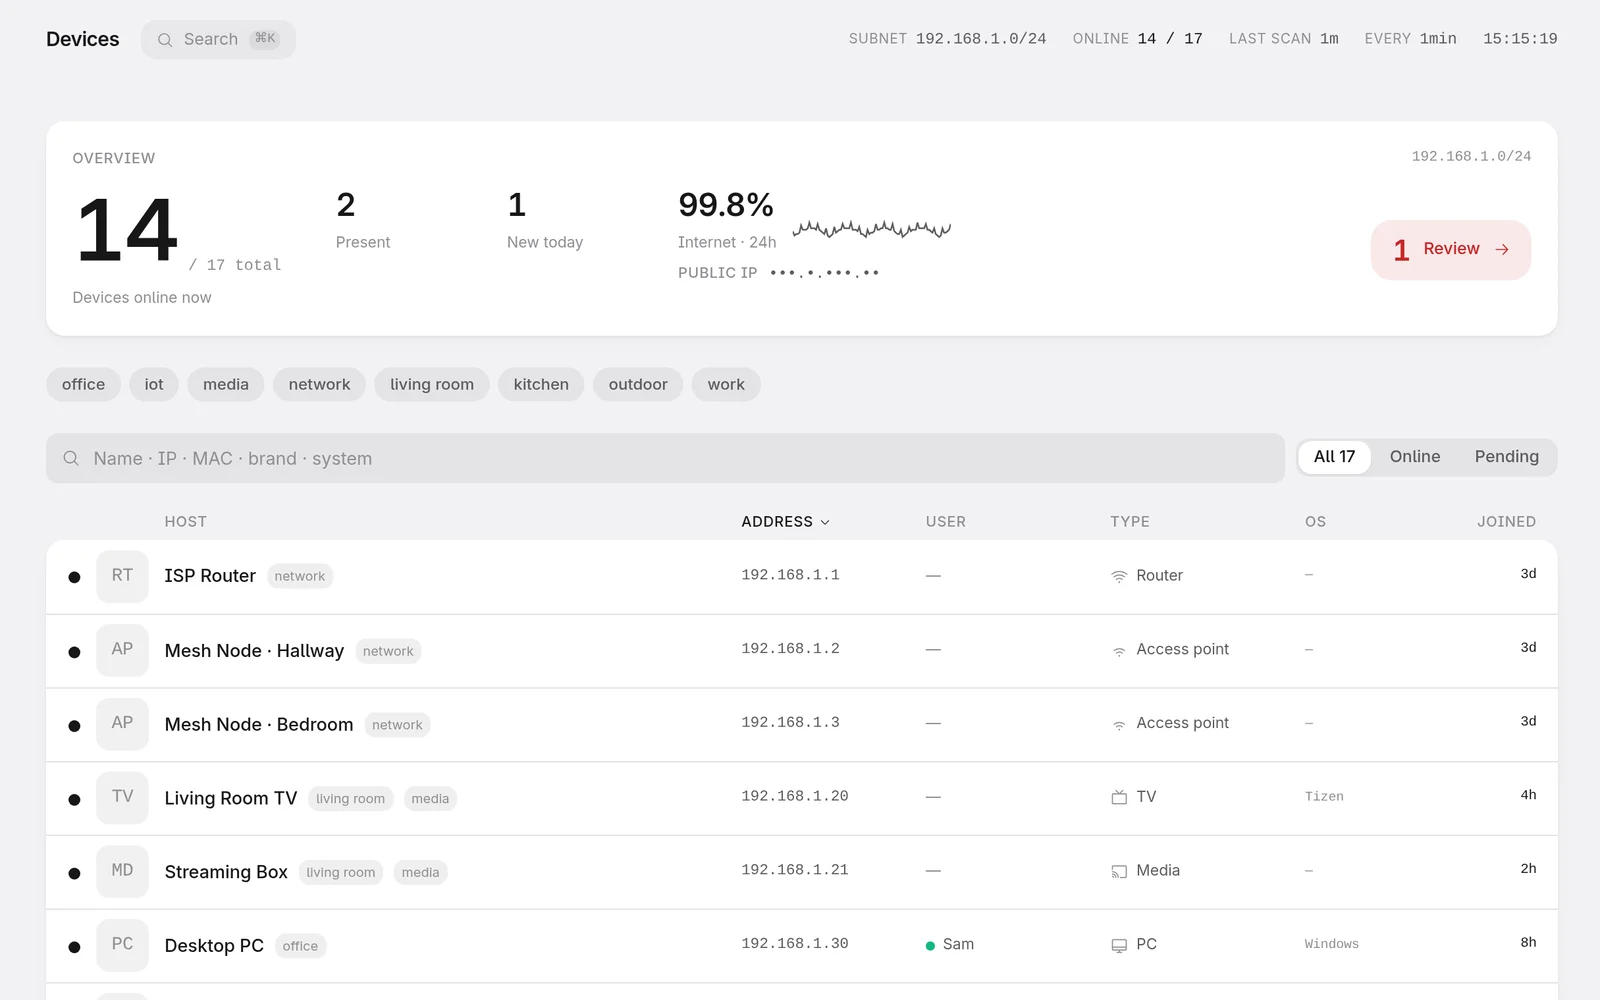Click the Internet 24h uptime sparkline

tap(871, 230)
